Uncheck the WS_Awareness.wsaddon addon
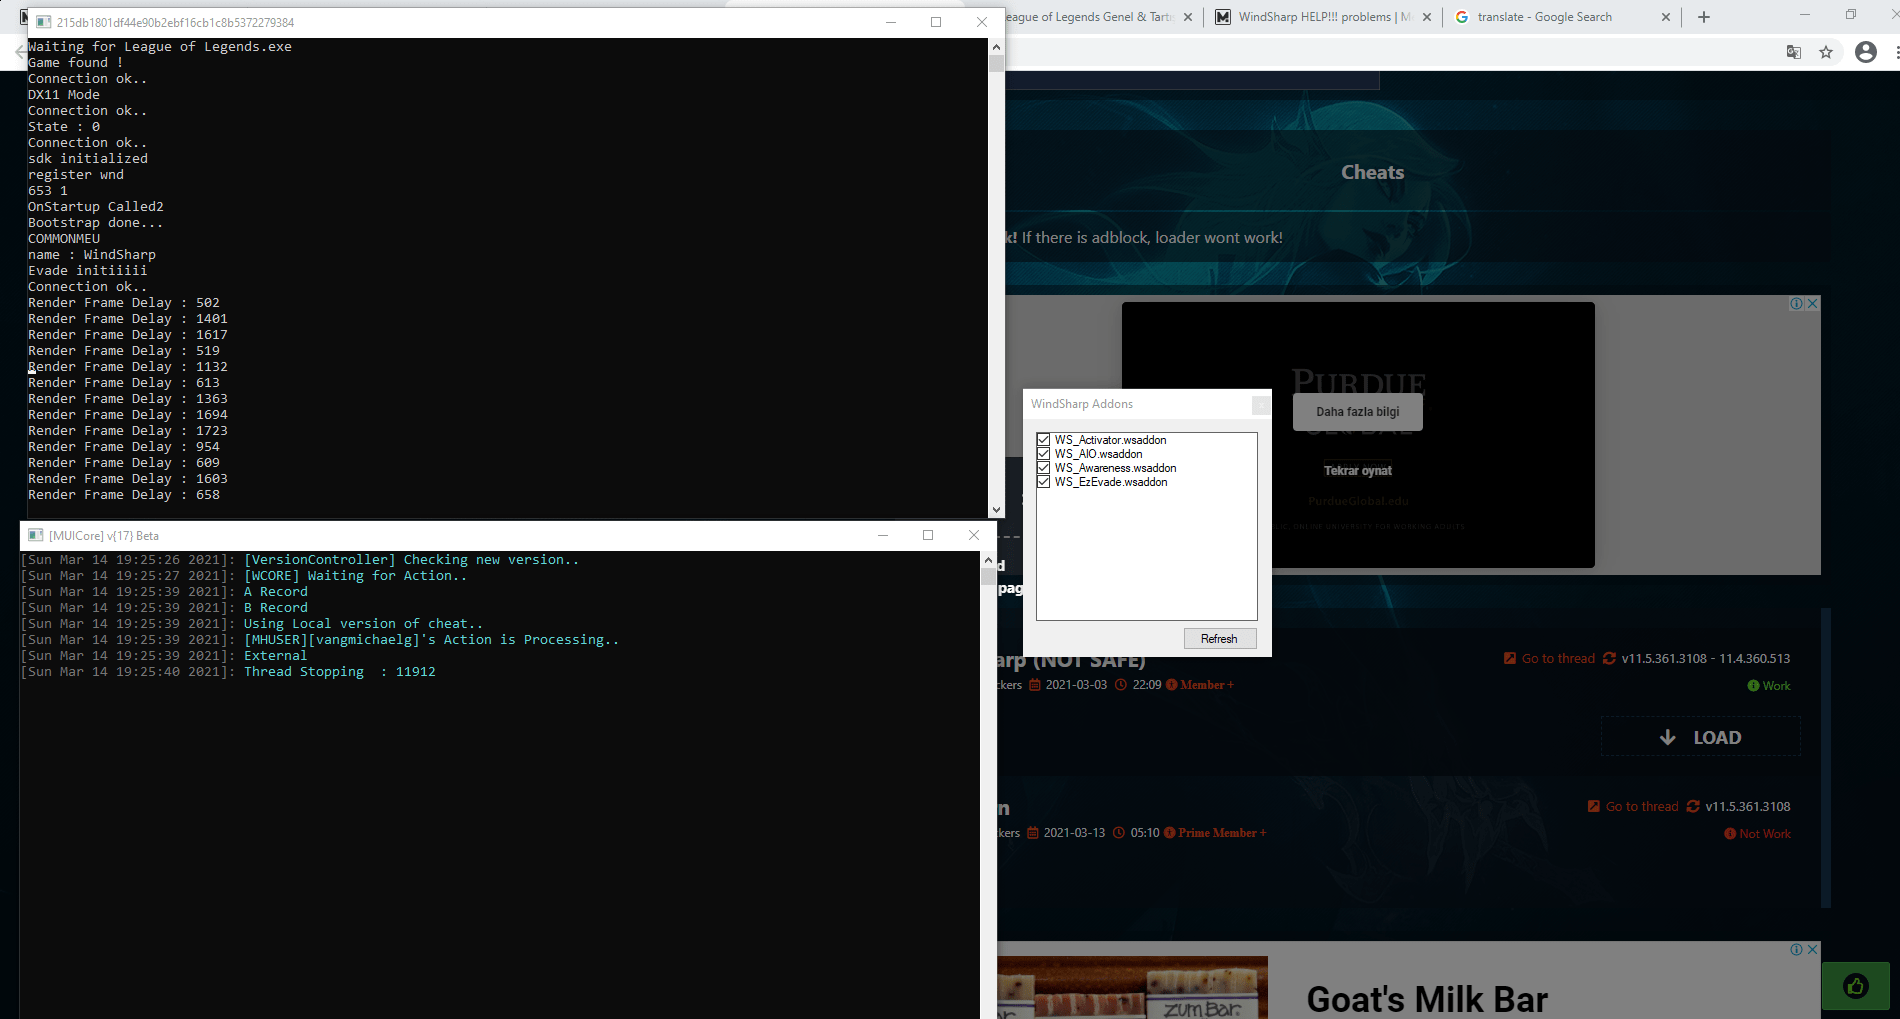This screenshot has height=1019, width=1900. [x=1043, y=468]
